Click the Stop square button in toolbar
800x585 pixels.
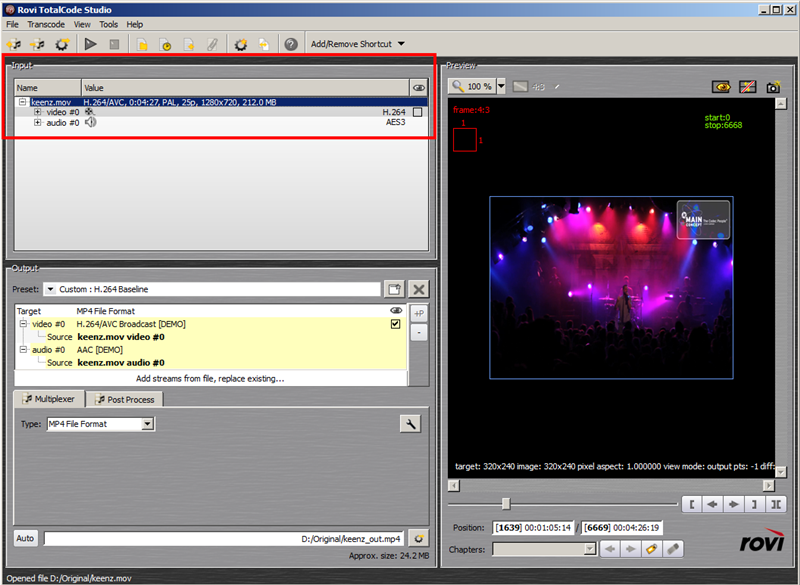114,44
